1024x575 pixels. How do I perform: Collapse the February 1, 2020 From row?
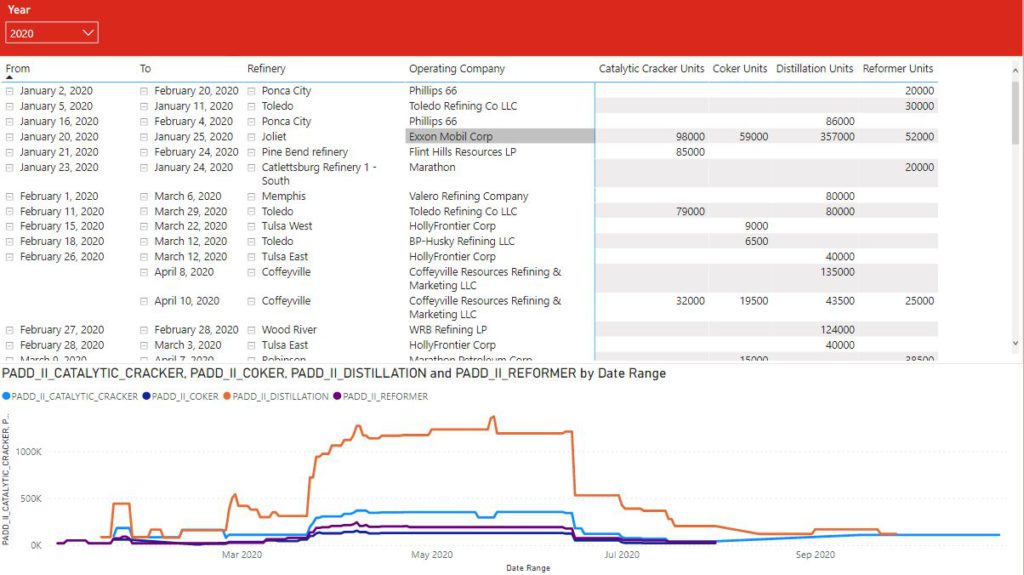tap(10, 197)
